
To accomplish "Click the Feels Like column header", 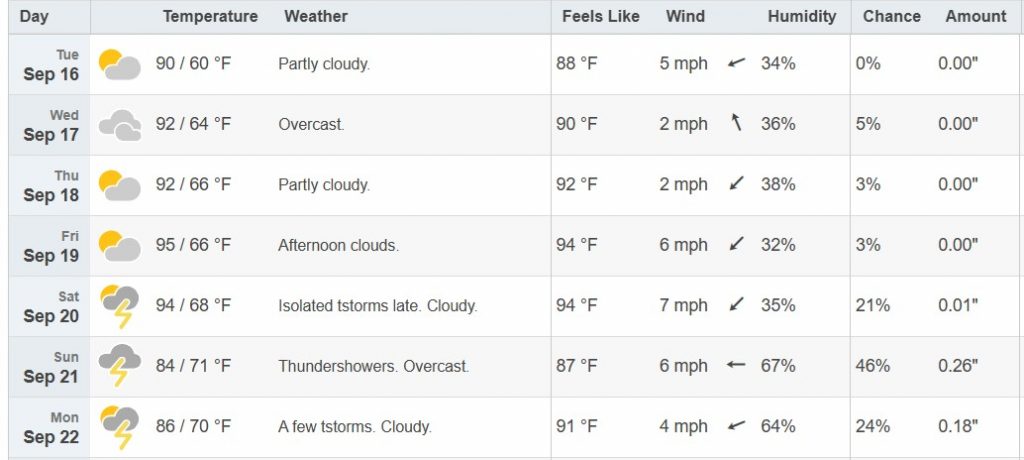I will pos(601,16).
